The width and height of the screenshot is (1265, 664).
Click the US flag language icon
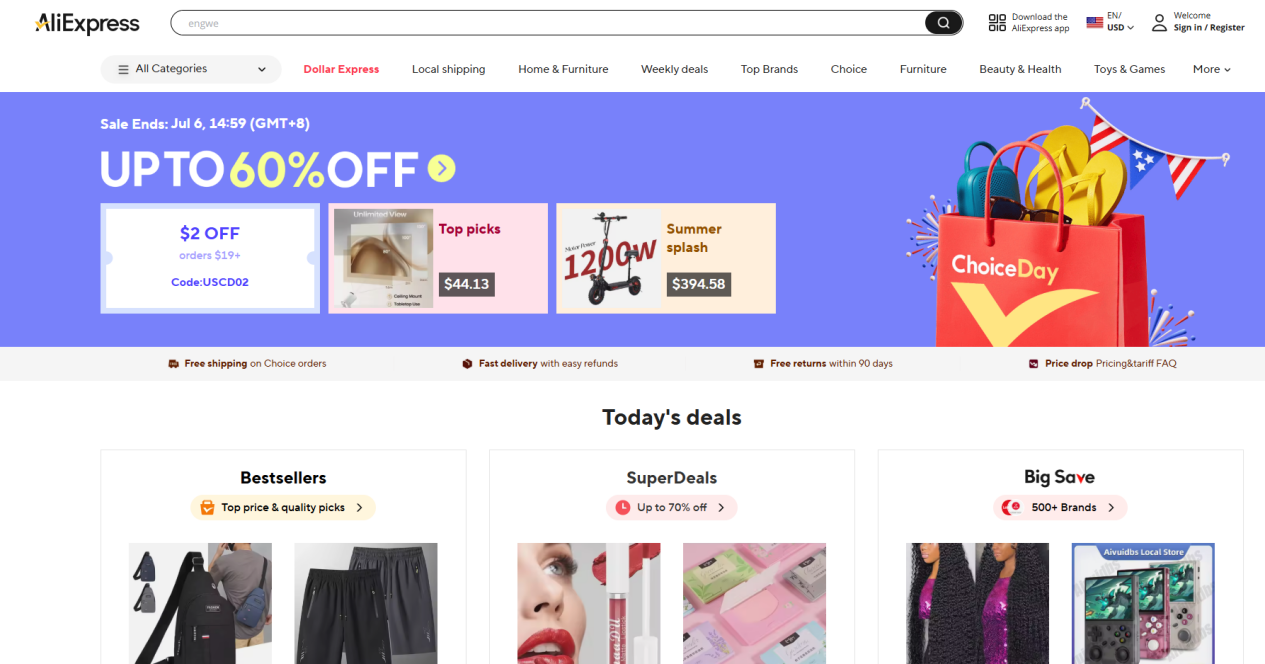[1094, 22]
